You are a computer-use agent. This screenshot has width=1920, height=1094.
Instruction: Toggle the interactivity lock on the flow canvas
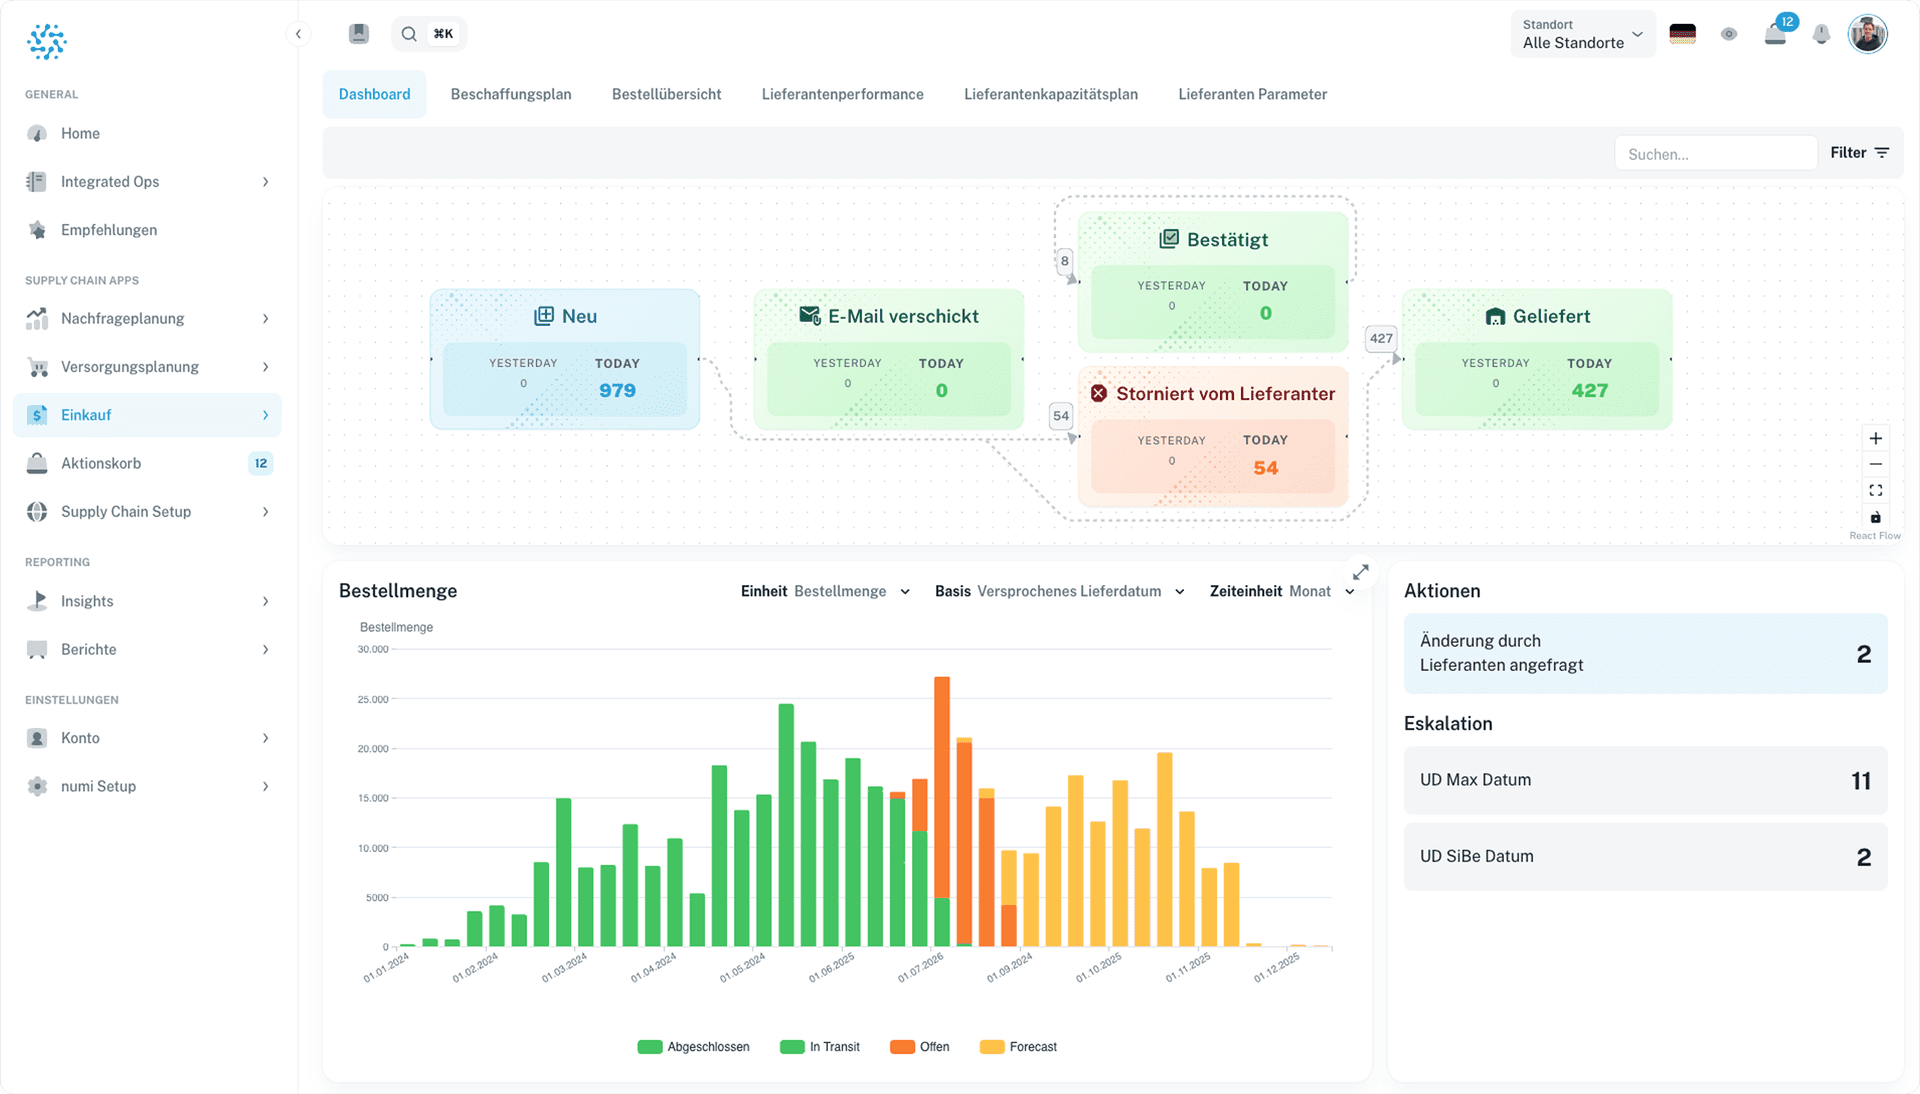tap(1876, 516)
